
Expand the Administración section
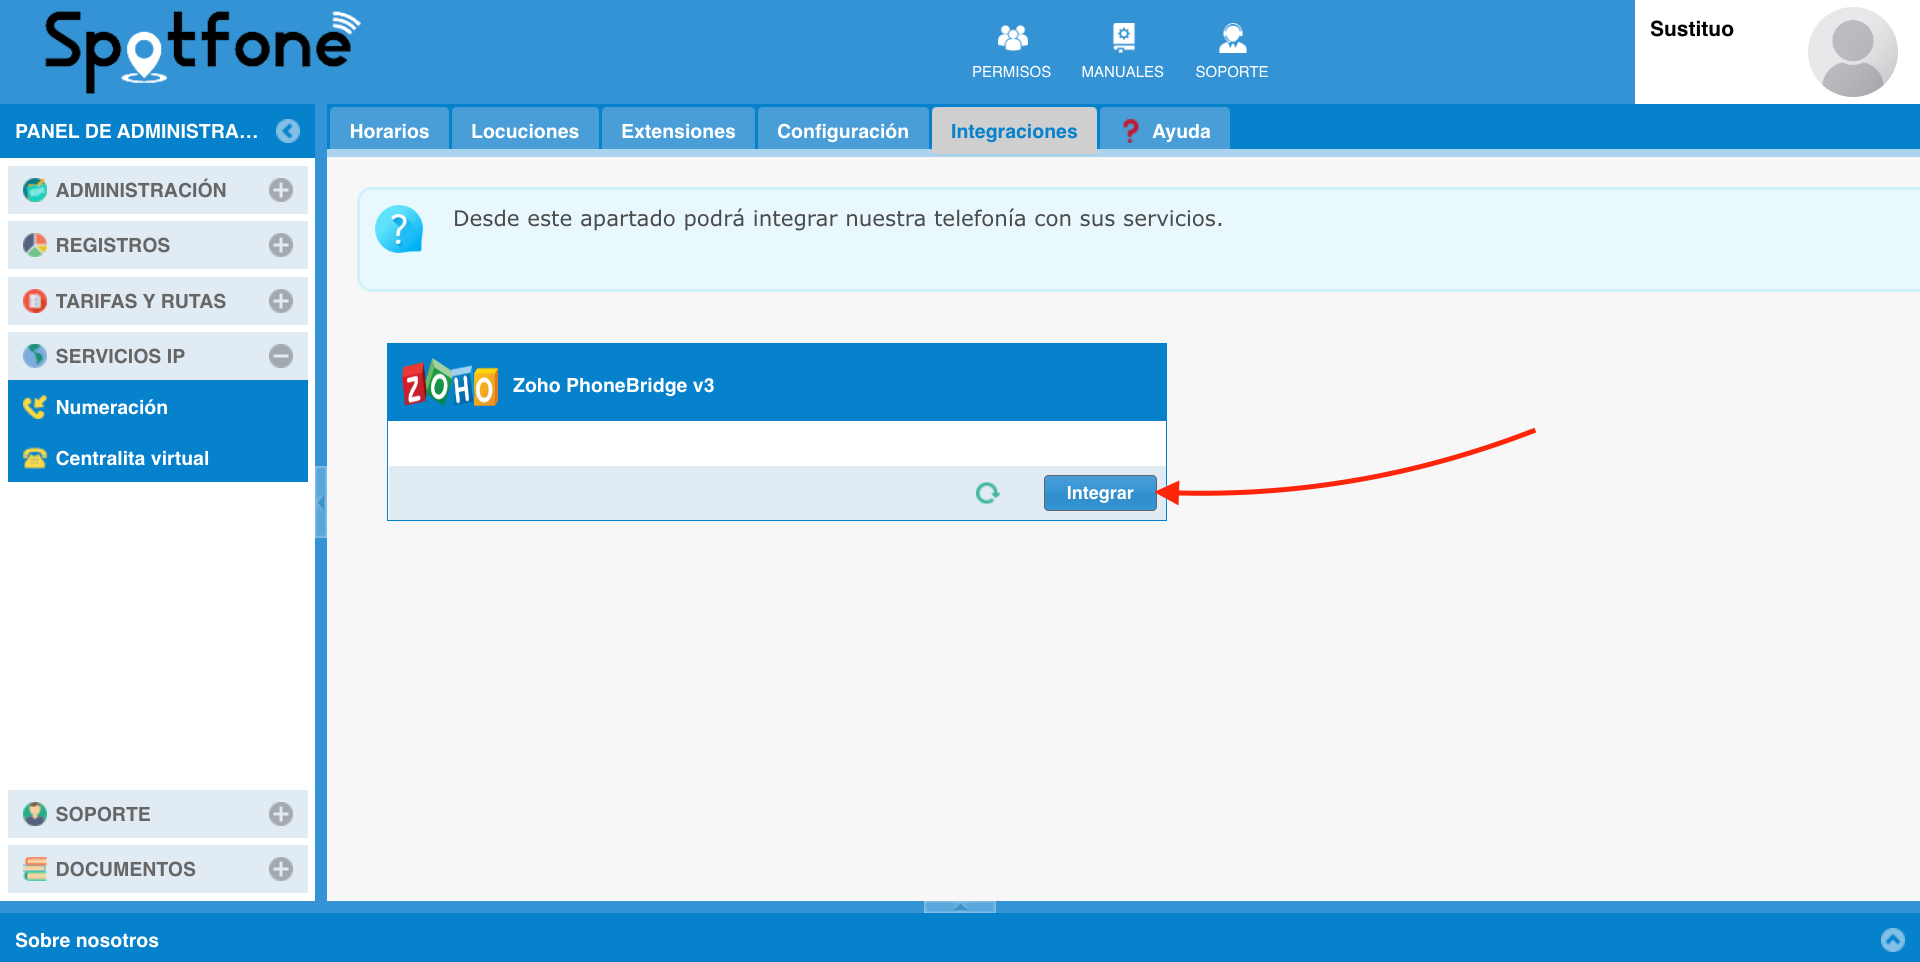281,190
